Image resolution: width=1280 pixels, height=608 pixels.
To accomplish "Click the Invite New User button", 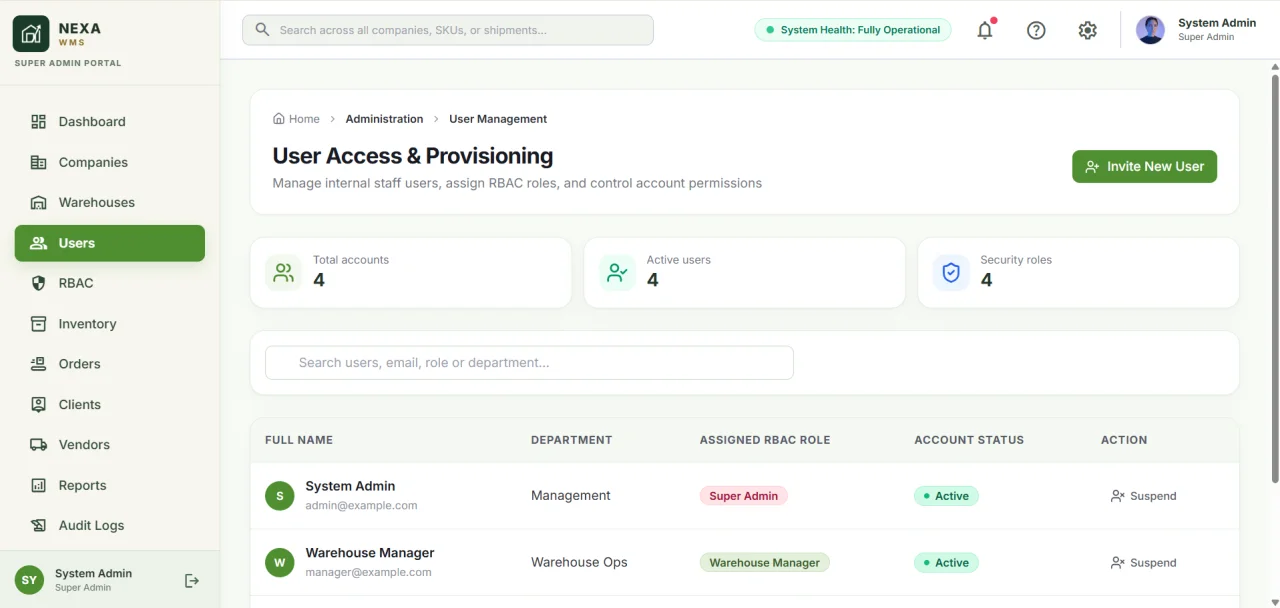I will pyautogui.click(x=1144, y=167).
